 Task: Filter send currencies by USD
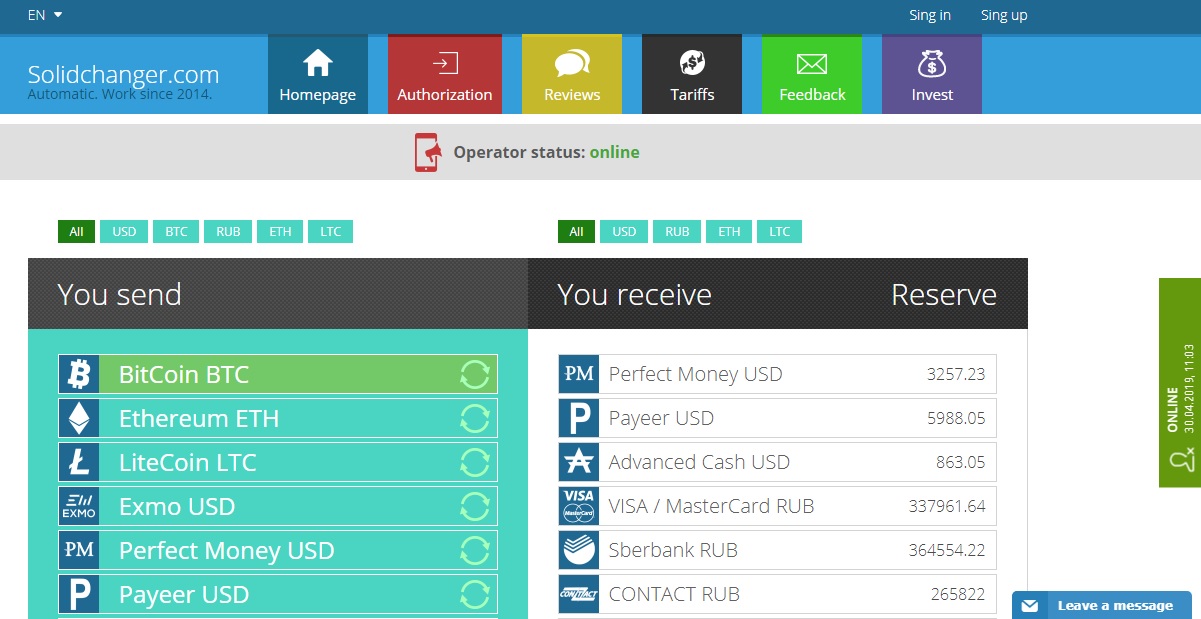124,232
